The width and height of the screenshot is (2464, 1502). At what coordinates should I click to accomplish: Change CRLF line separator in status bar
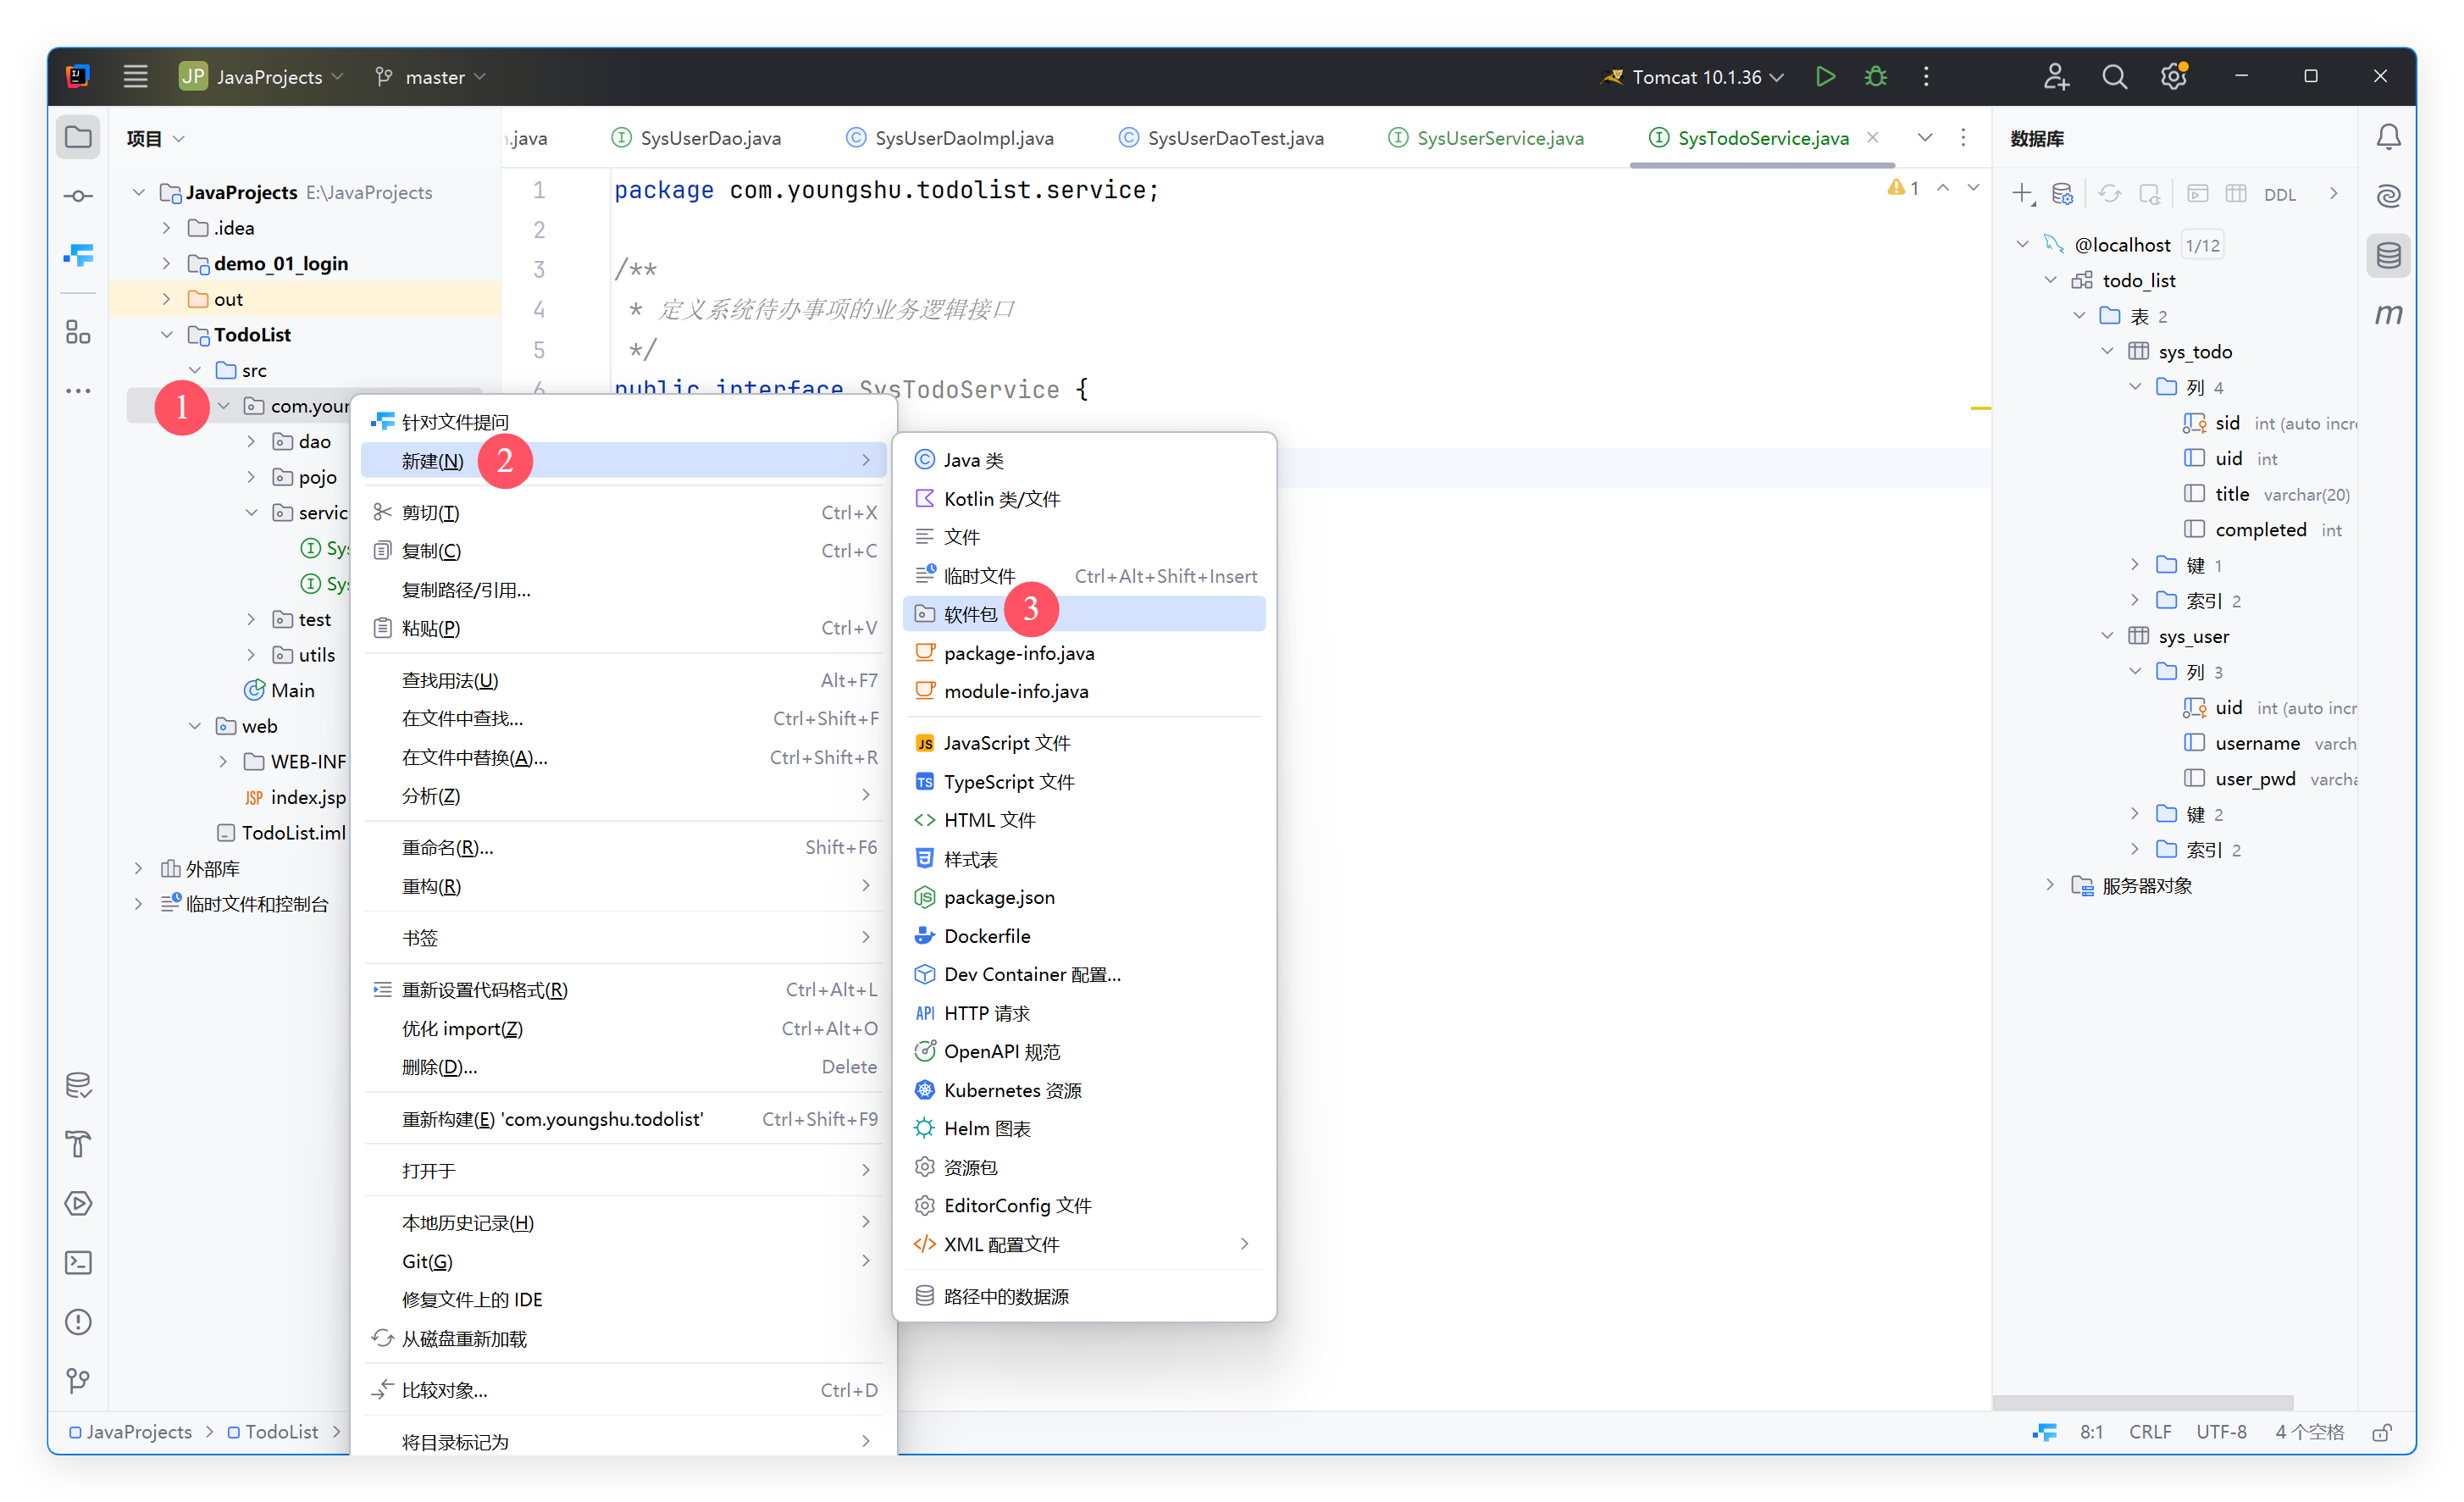(2149, 1432)
